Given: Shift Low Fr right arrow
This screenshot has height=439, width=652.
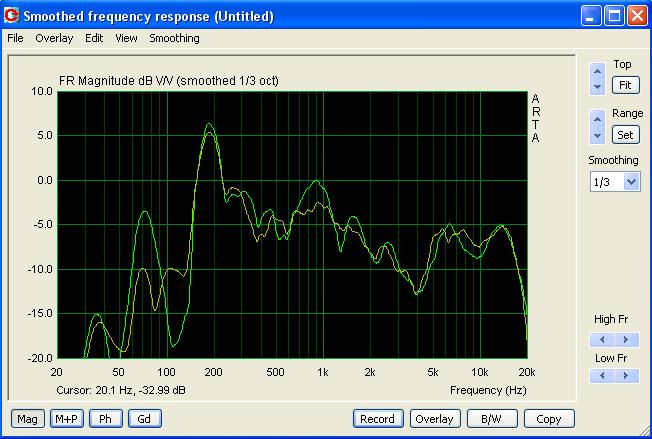Looking at the screenshot, I should click(626, 376).
